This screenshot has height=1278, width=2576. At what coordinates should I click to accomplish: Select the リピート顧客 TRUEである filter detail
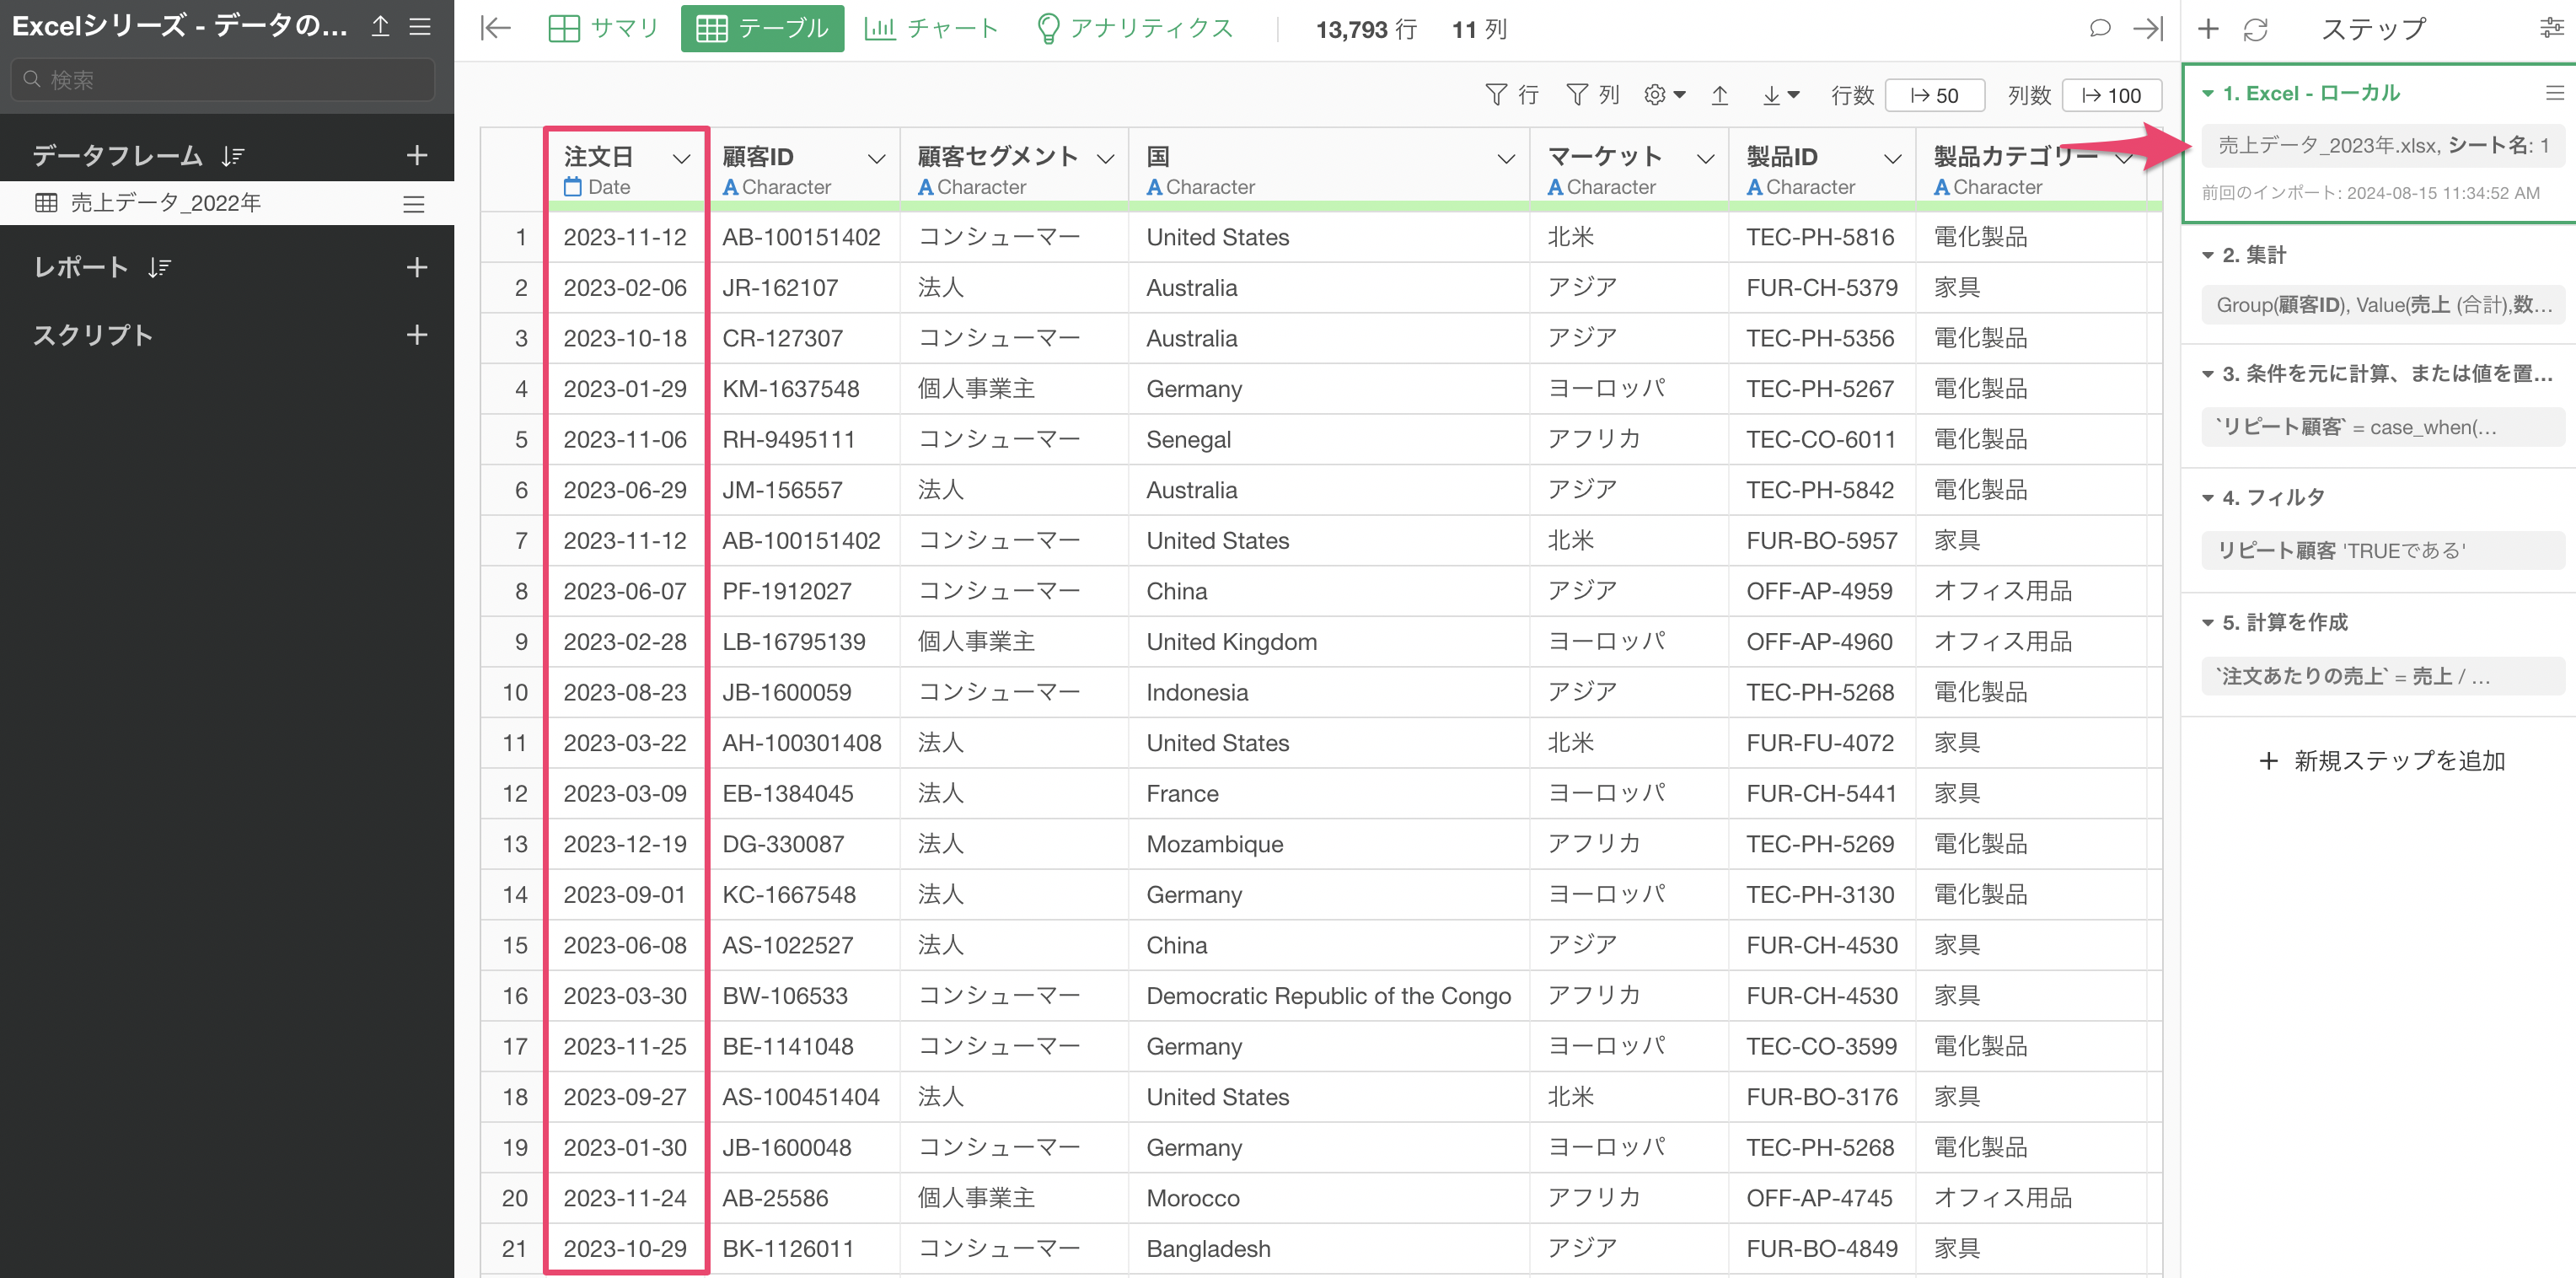(2382, 550)
